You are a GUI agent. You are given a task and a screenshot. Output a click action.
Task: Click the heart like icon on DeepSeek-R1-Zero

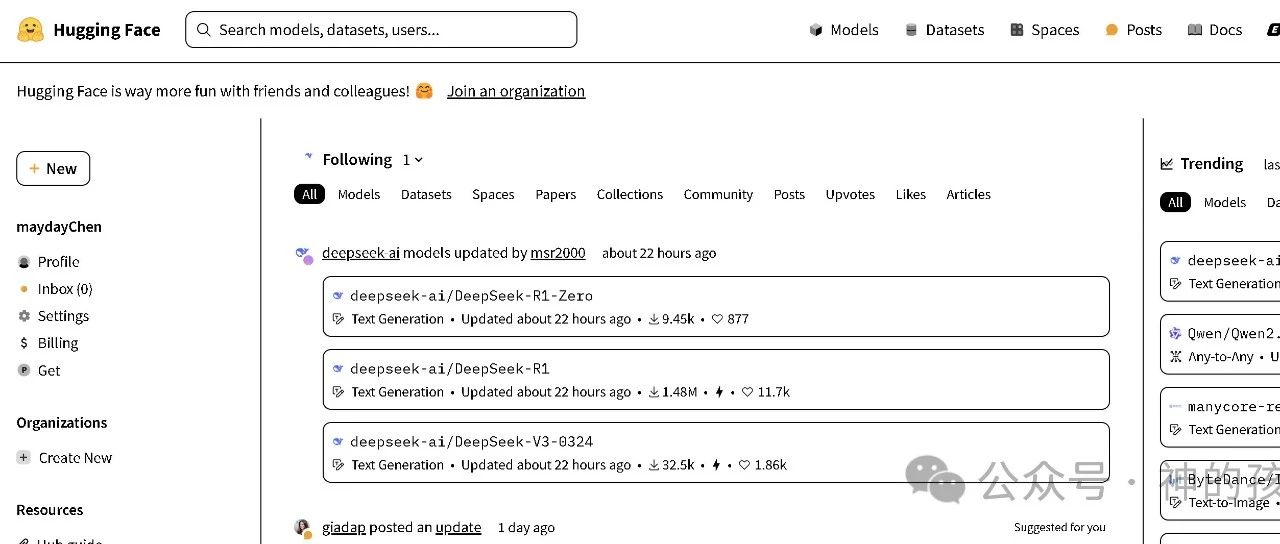[x=717, y=319]
